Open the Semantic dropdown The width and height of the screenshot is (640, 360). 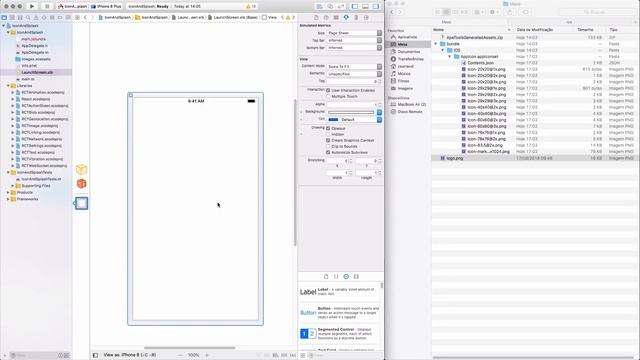tap(354, 74)
